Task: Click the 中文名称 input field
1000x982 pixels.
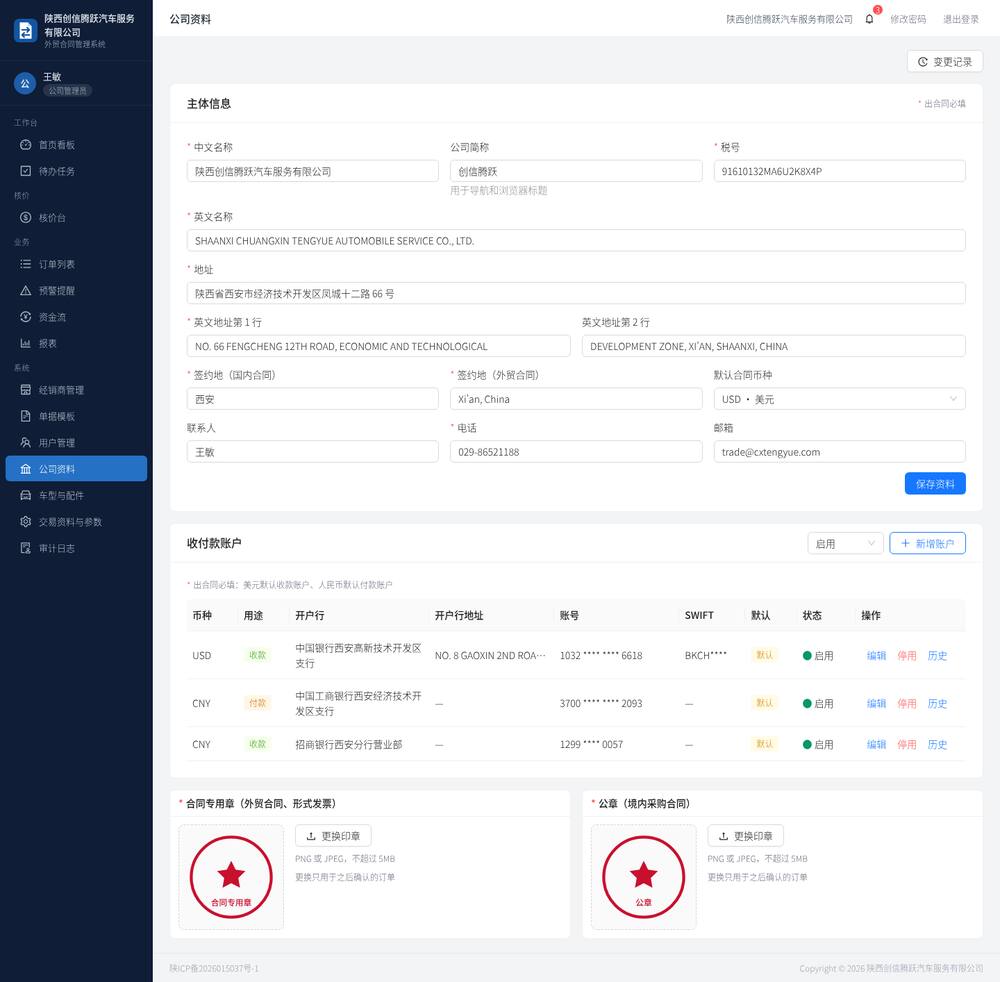Action: point(312,171)
